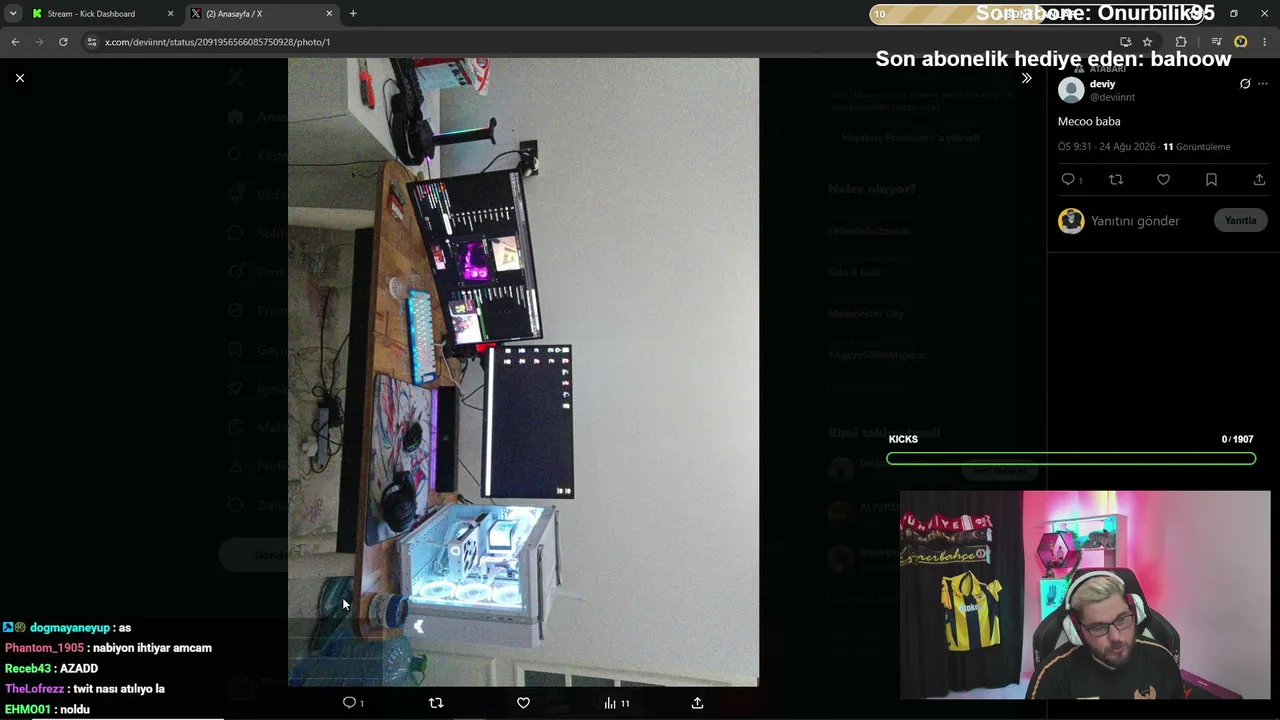Install app icon in the address bar
1280x720 pixels.
[1125, 42]
